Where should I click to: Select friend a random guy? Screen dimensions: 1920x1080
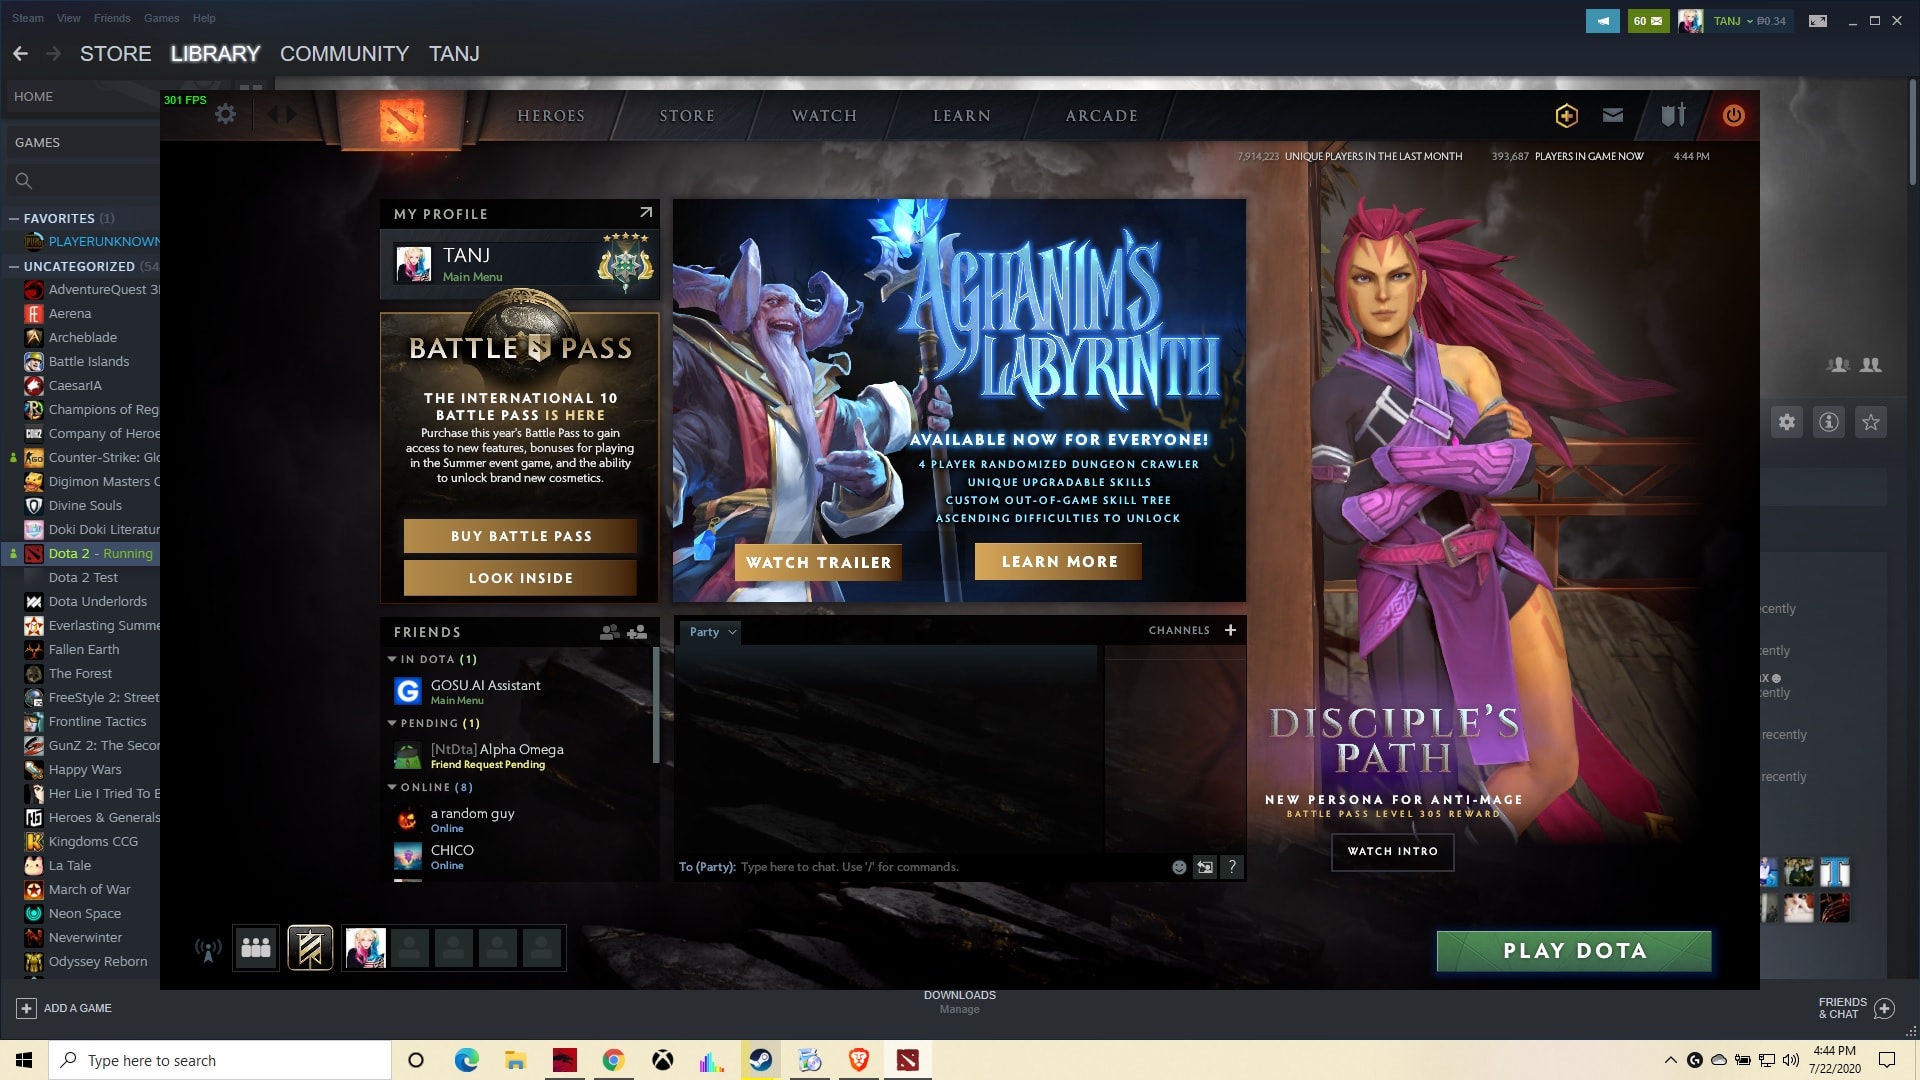(520, 819)
